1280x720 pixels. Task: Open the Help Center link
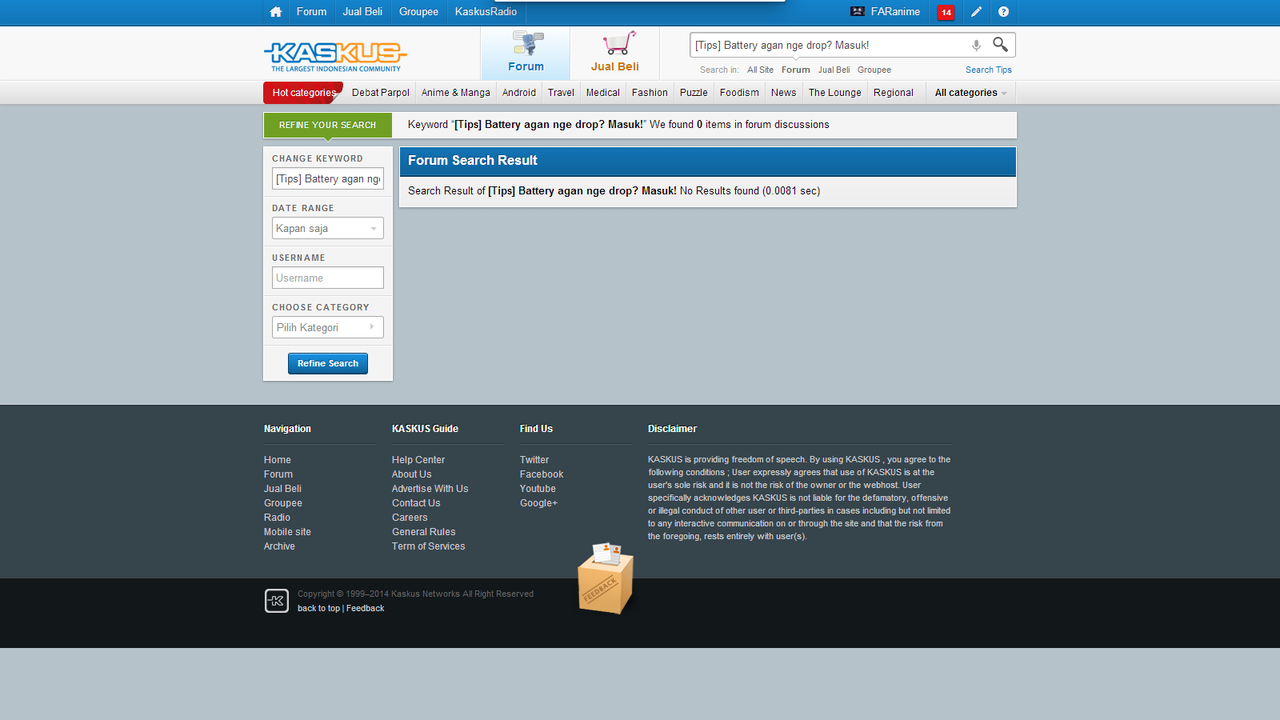pyautogui.click(x=419, y=460)
